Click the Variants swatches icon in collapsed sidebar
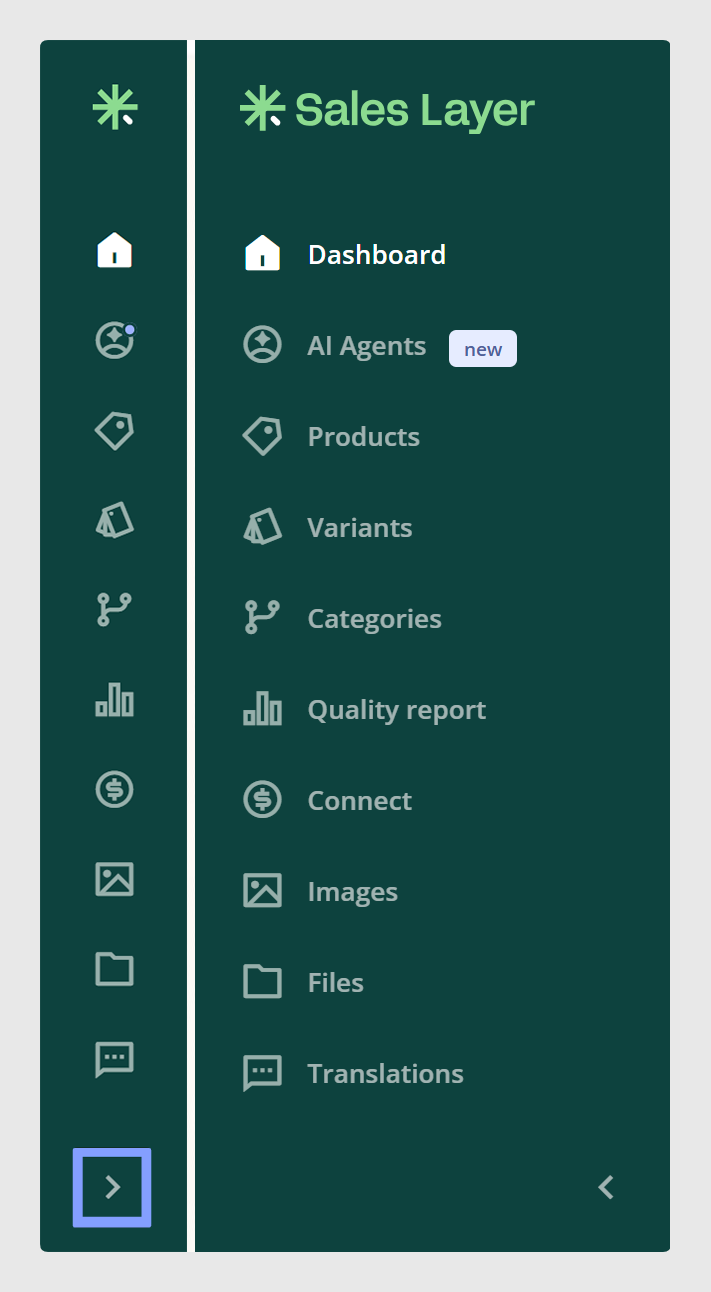 [x=114, y=521]
